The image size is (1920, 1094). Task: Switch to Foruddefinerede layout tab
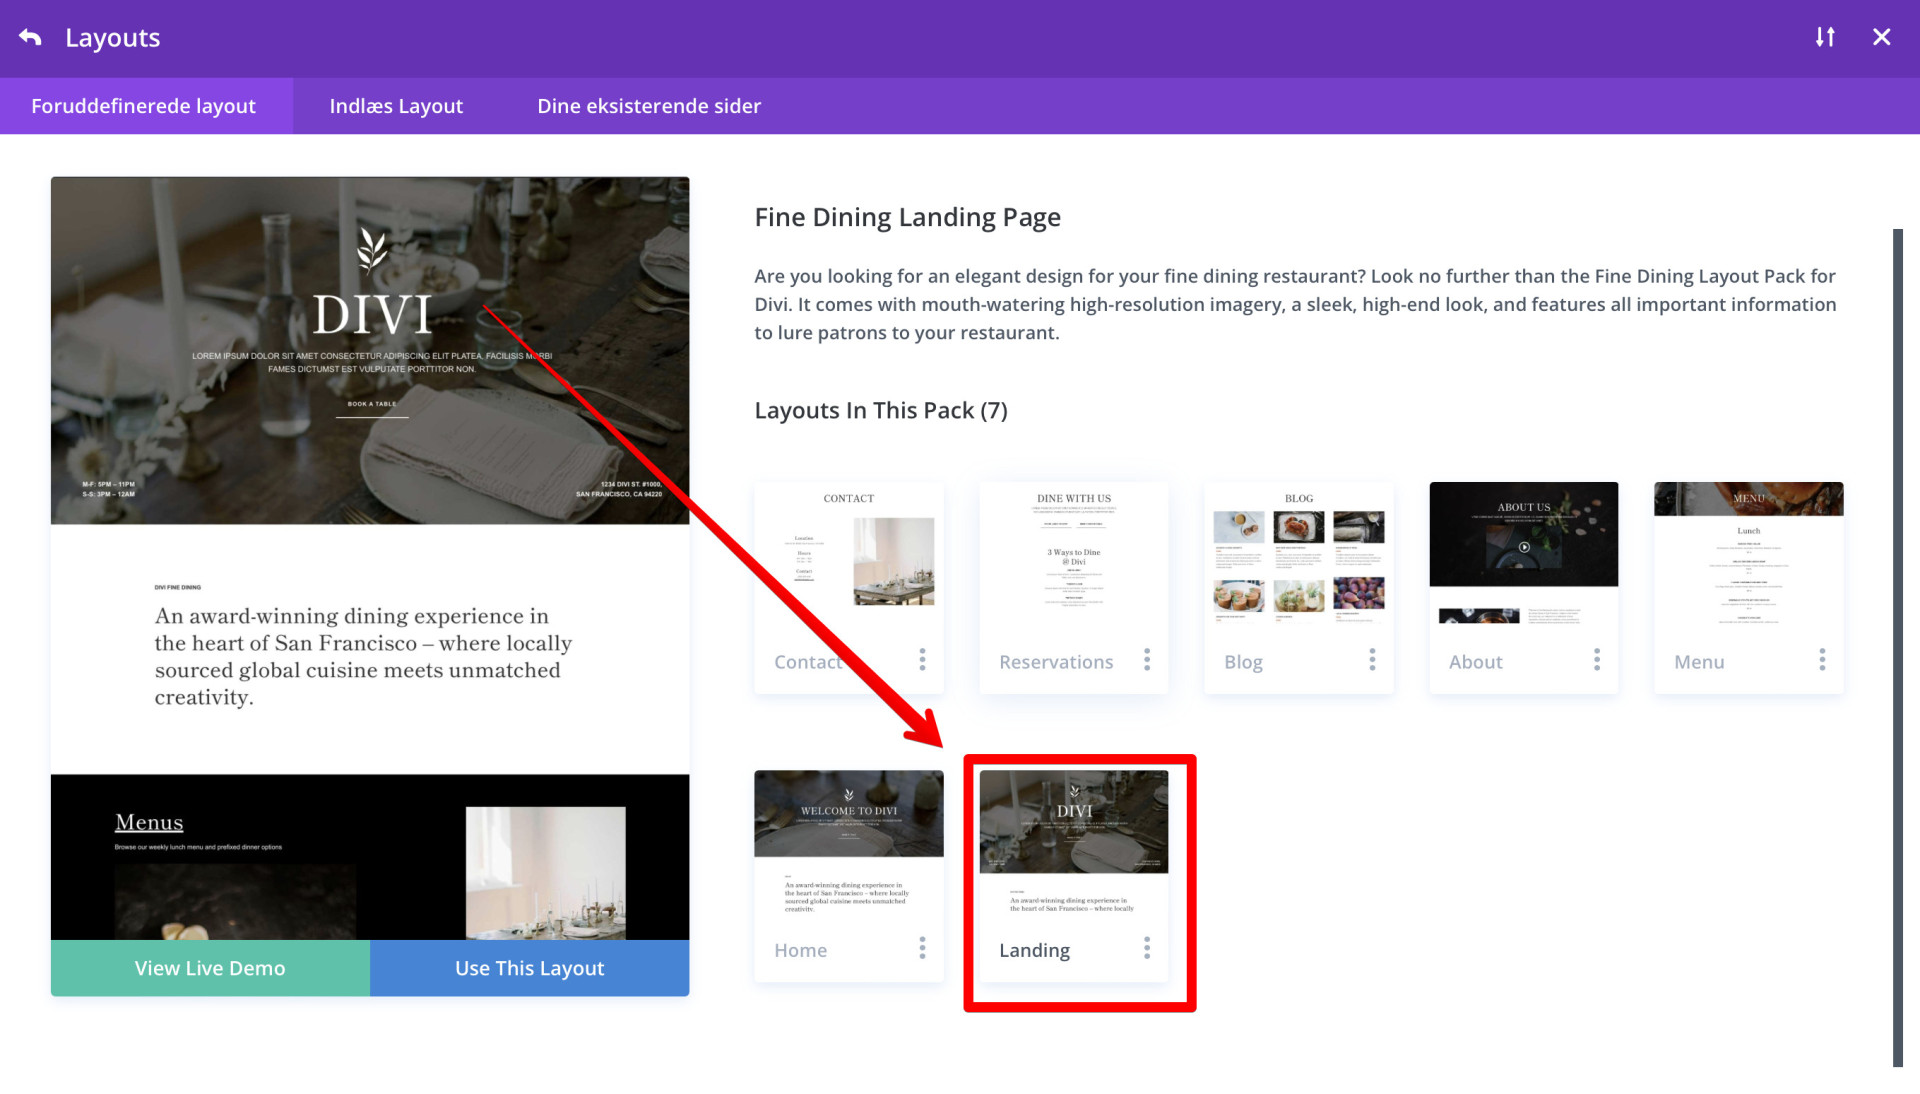144,106
